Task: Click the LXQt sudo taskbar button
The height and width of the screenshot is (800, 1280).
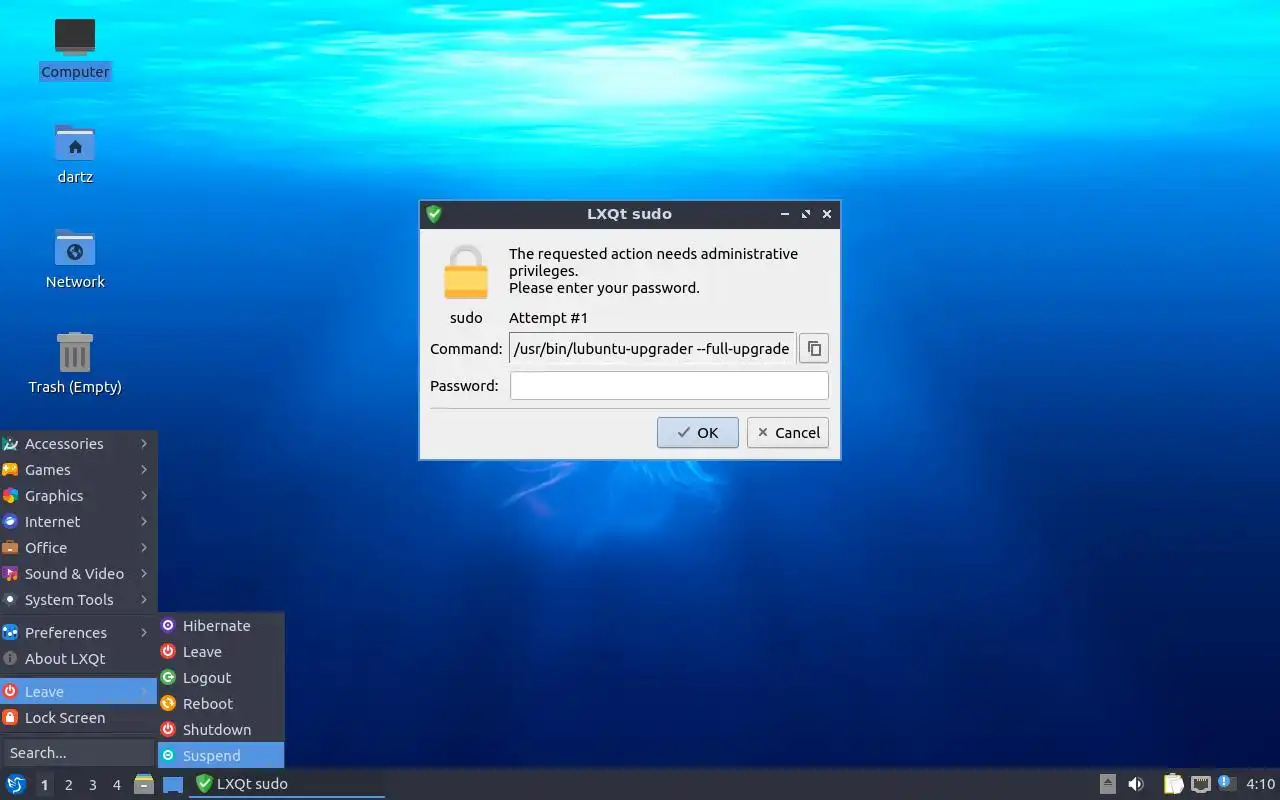Action: pyautogui.click(x=287, y=784)
